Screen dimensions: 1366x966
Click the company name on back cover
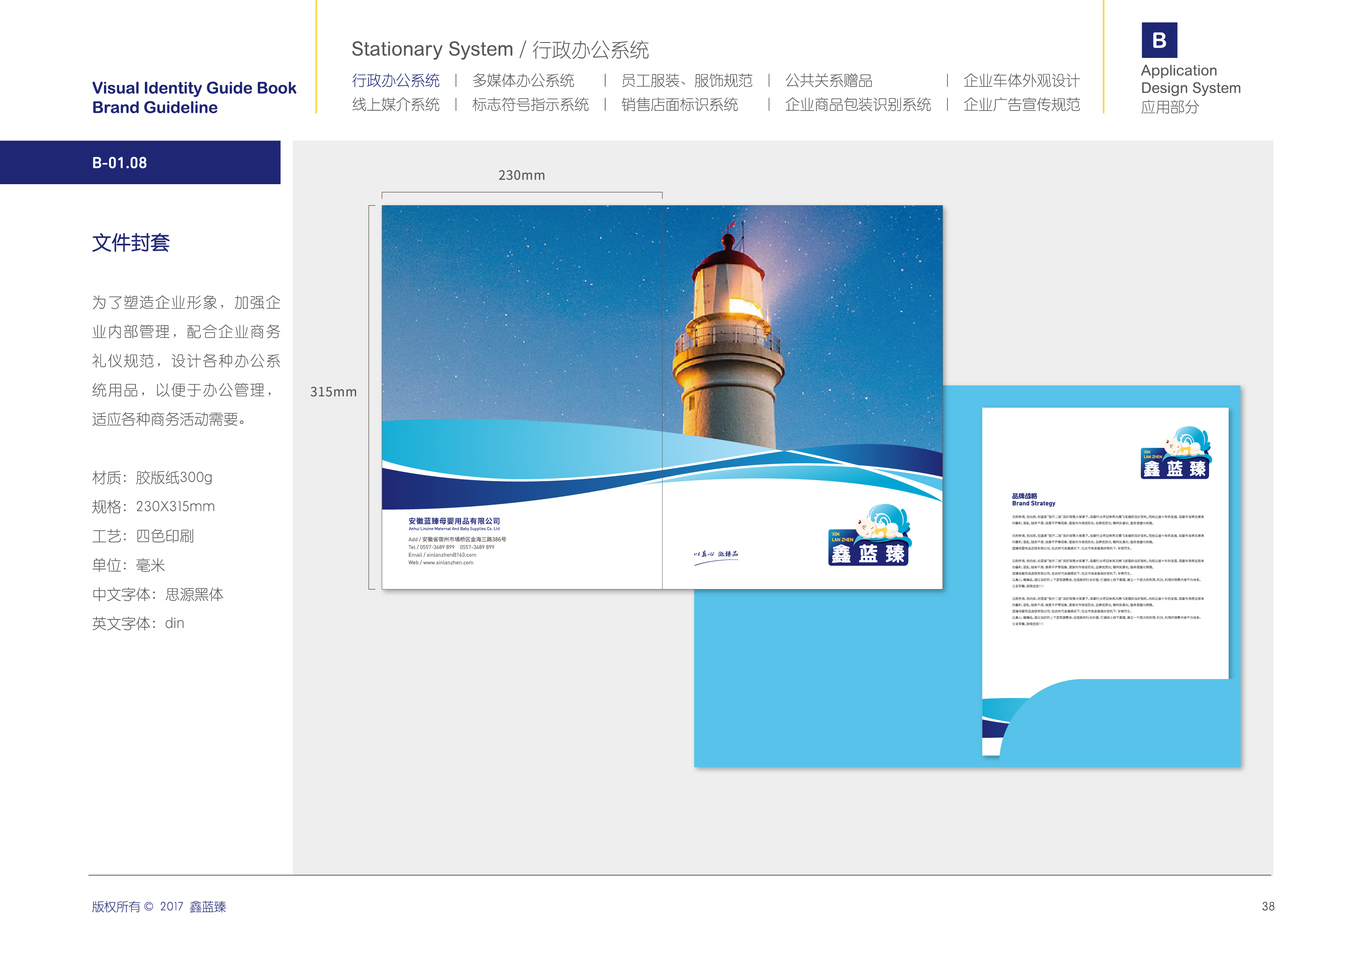pos(454,521)
